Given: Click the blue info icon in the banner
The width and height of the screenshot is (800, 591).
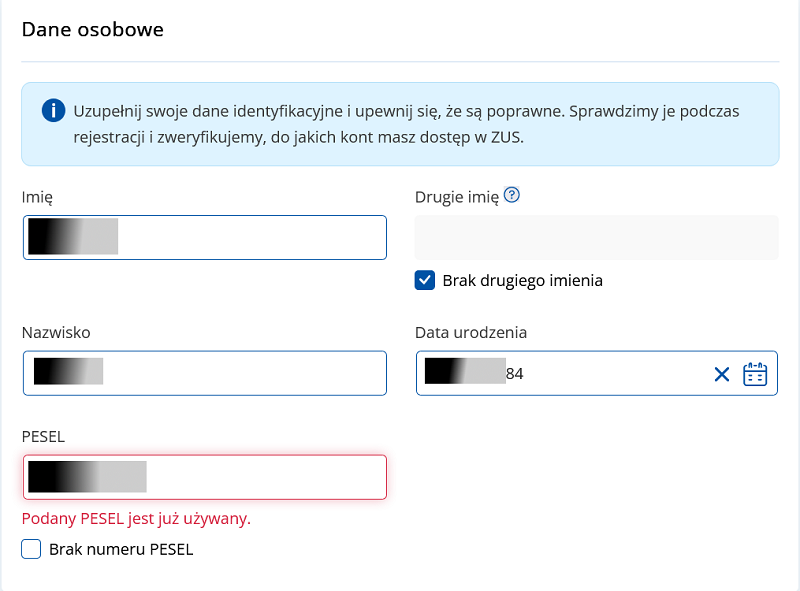Looking at the screenshot, I should coord(53,110).
